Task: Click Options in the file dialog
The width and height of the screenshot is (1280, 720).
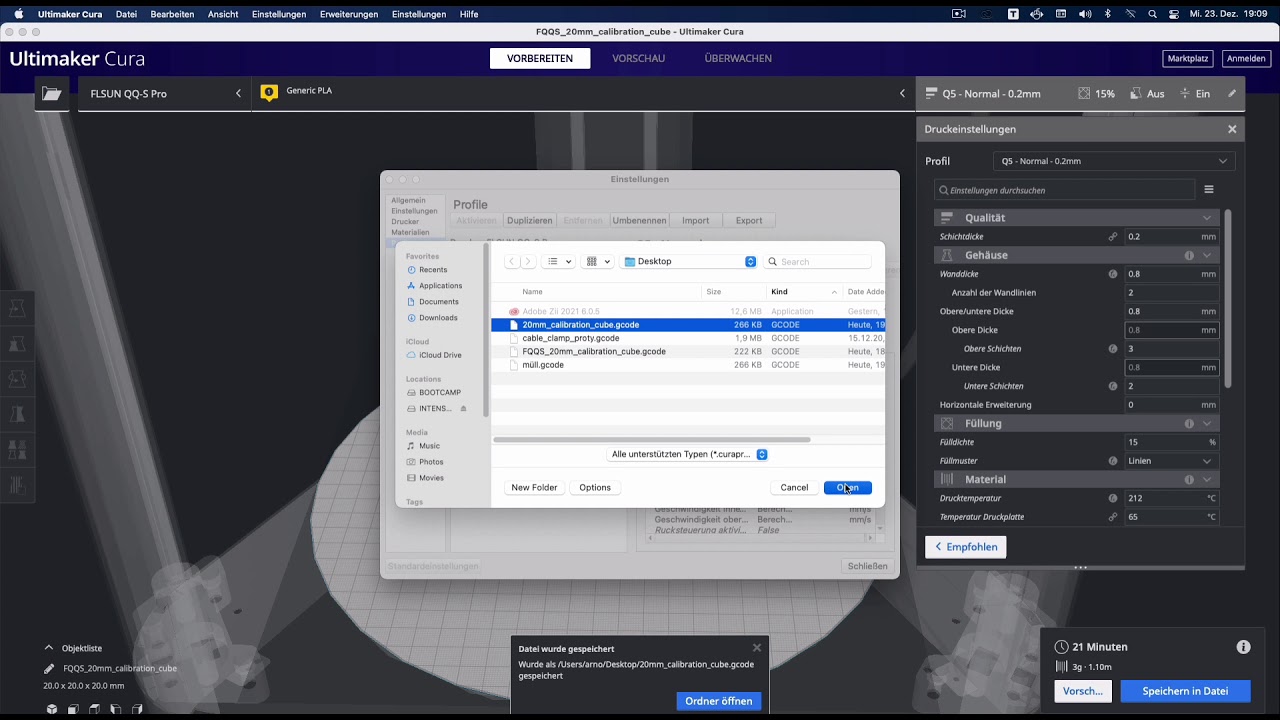Action: [x=595, y=487]
